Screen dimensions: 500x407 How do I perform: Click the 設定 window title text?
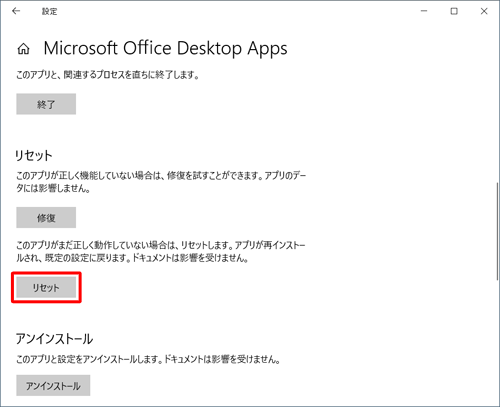coord(49,11)
